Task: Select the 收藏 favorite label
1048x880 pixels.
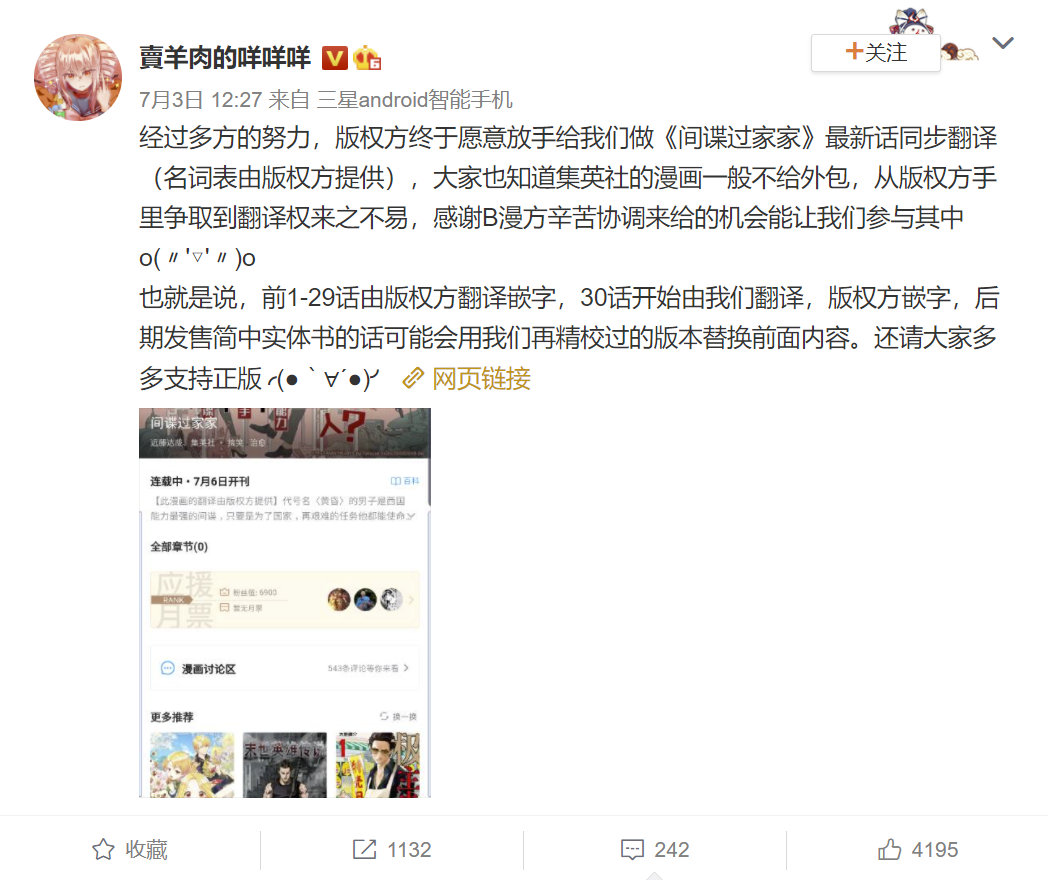Action: (x=146, y=849)
